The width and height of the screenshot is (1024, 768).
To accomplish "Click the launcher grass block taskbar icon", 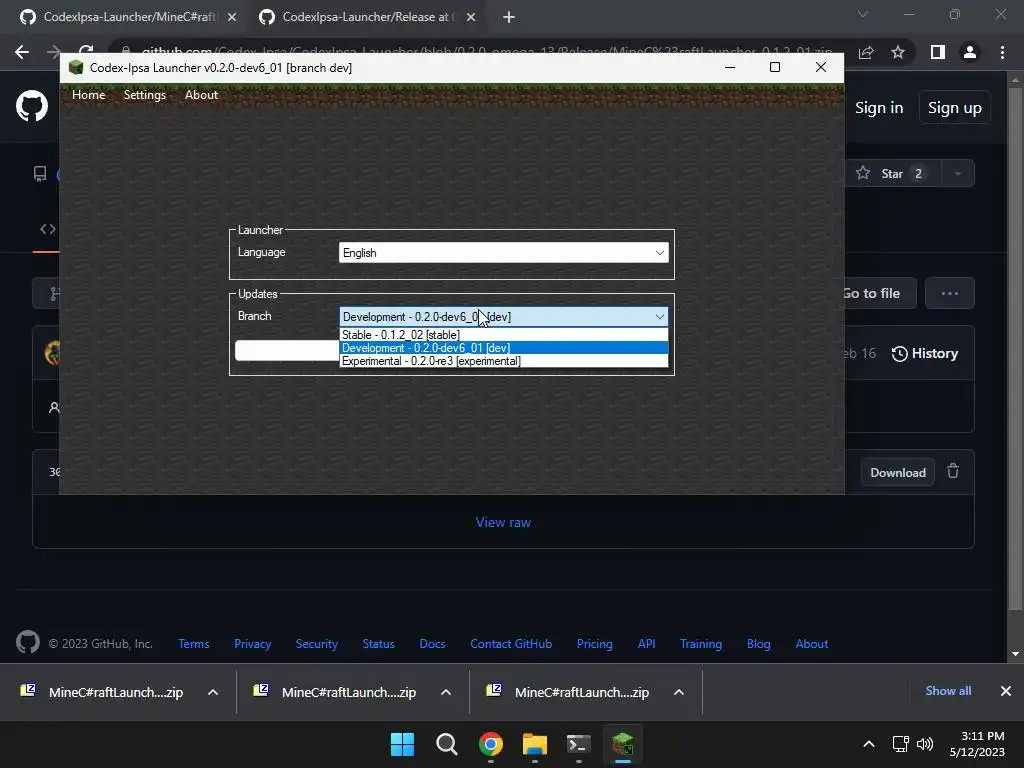I will point(623,744).
